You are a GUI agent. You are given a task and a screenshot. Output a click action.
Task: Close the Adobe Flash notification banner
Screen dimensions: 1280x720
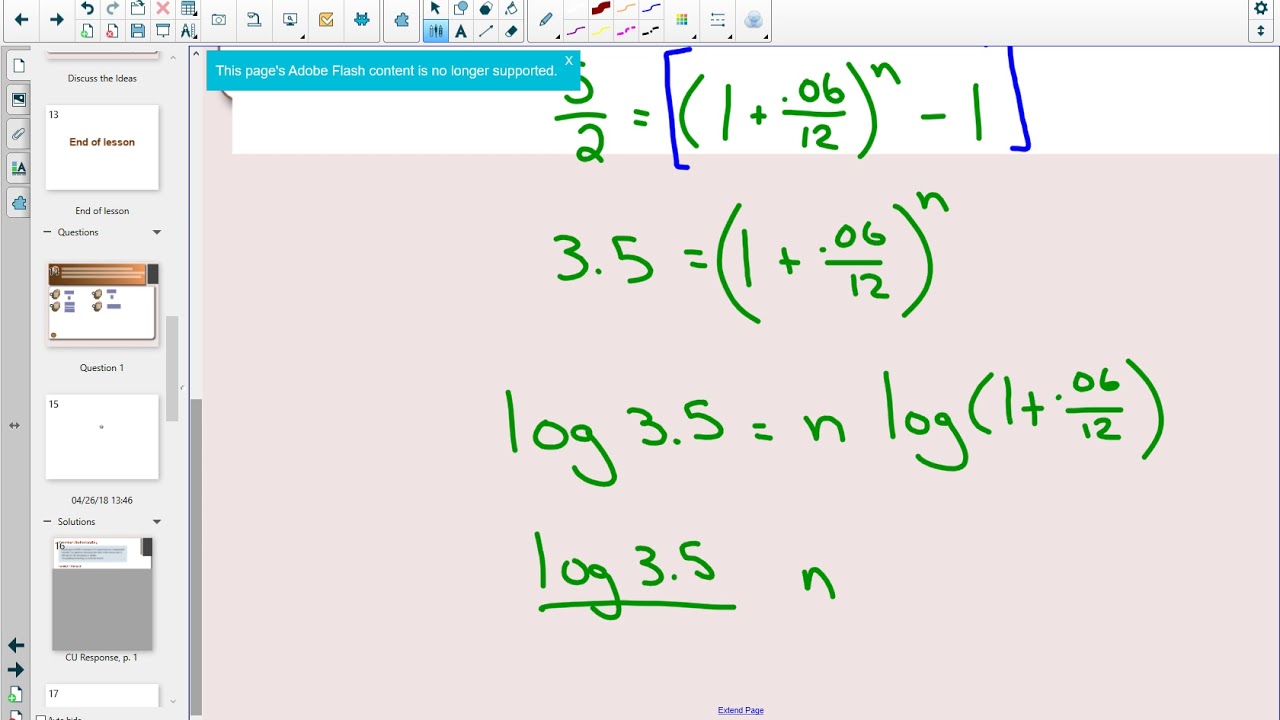click(569, 60)
